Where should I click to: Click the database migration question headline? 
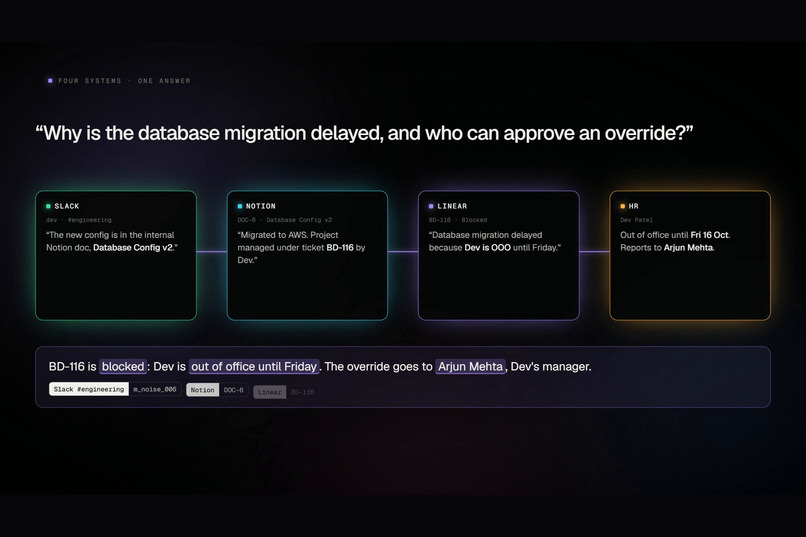coord(364,133)
